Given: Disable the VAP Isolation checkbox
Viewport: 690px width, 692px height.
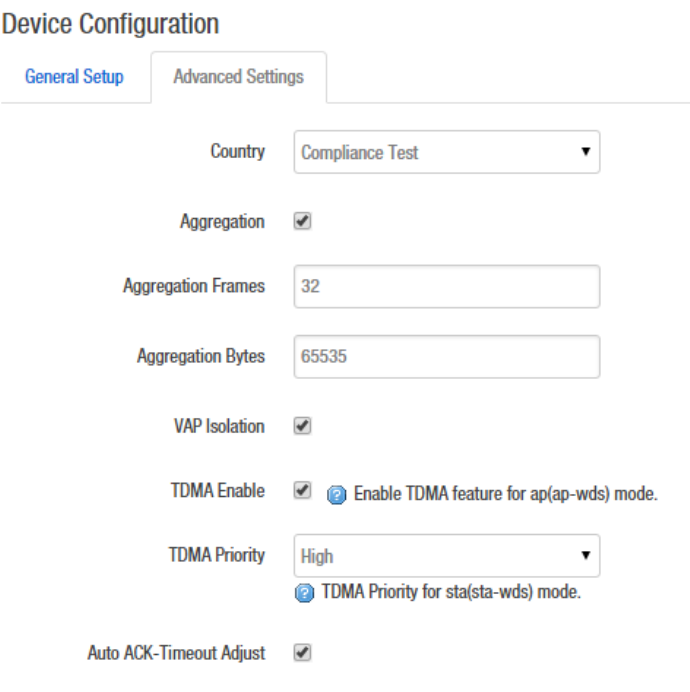Looking at the screenshot, I should coord(302,426).
